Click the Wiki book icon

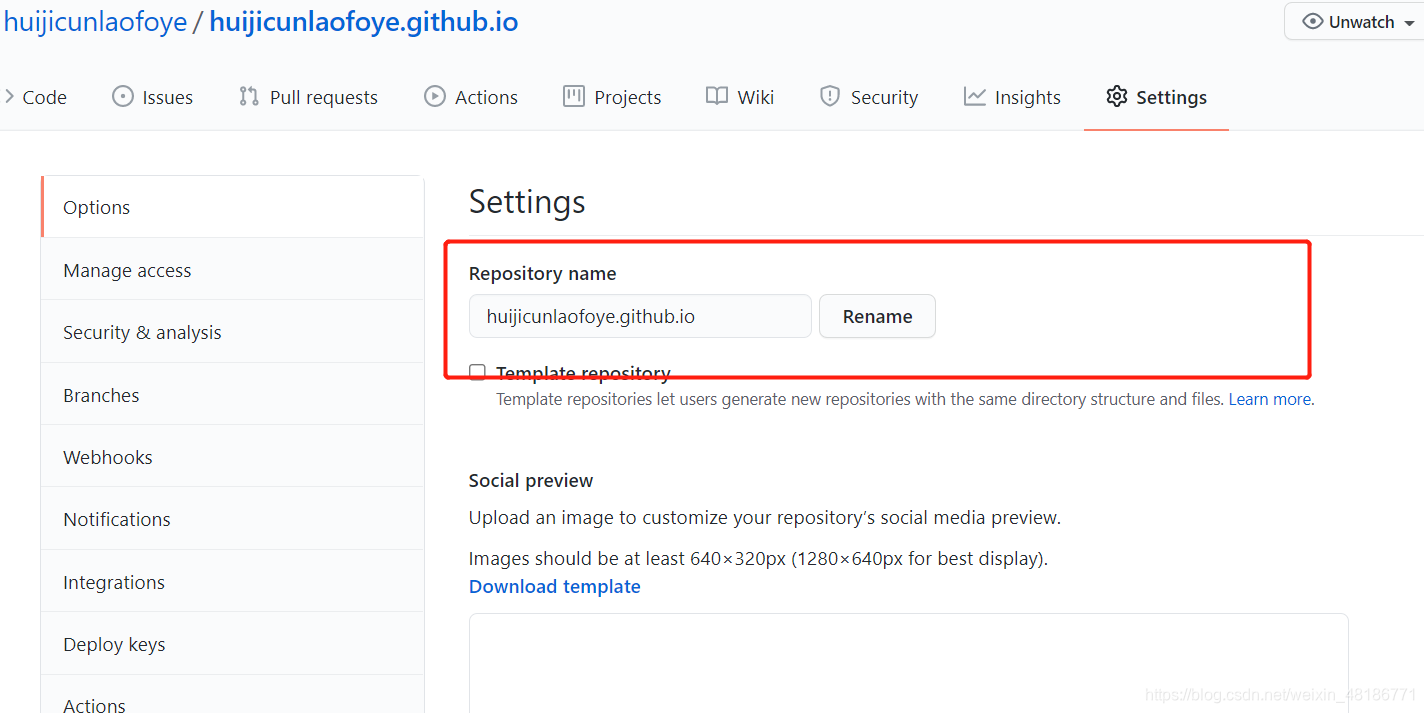[x=716, y=96]
